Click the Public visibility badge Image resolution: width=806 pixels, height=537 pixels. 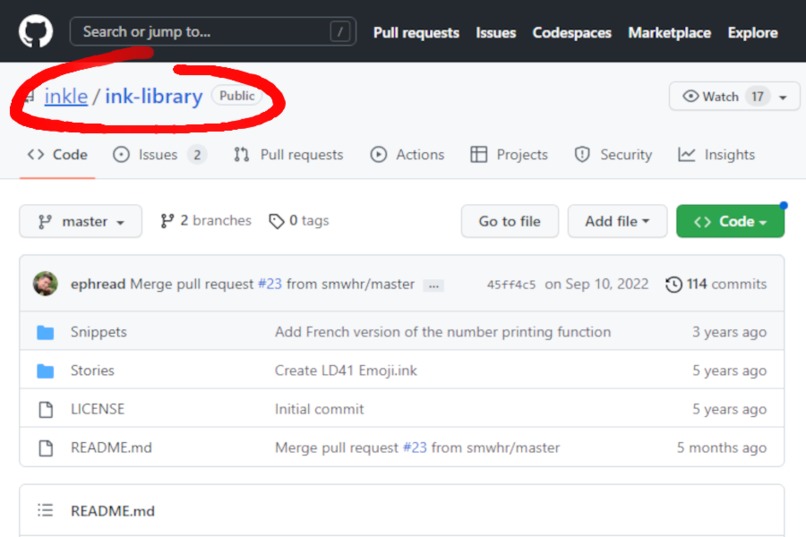click(x=237, y=96)
